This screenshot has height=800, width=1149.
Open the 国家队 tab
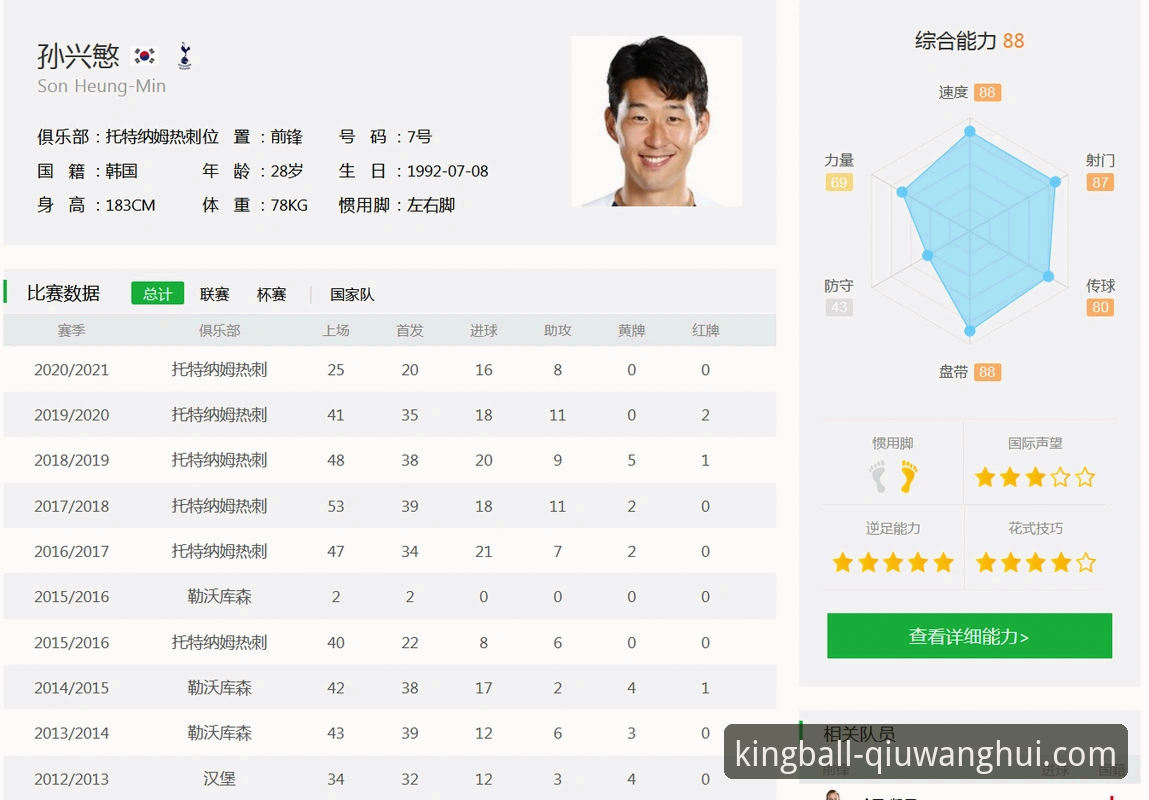(x=352, y=295)
